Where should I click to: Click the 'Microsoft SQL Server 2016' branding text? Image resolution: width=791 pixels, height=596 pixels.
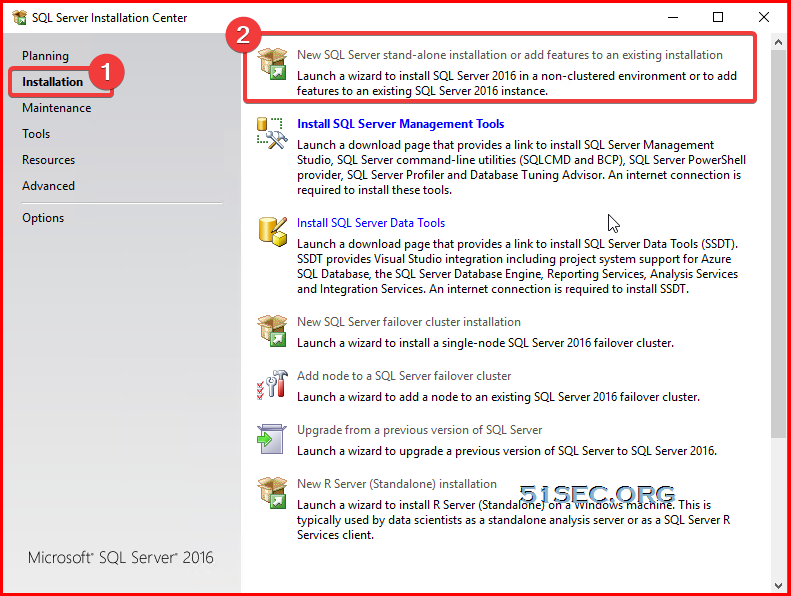[x=121, y=557]
